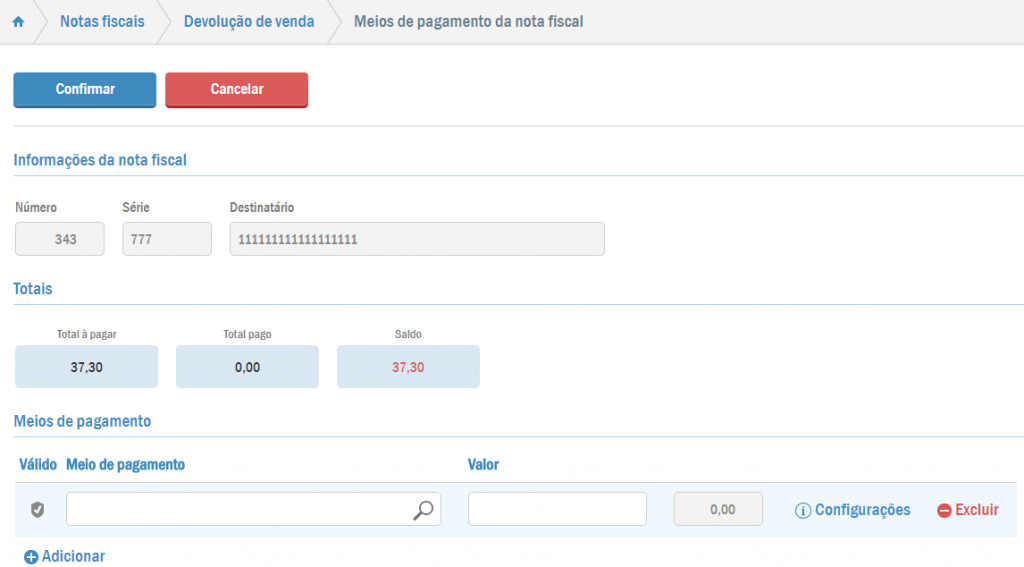The image size is (1024, 567).
Task: Click the Total pago value box
Action: (x=247, y=367)
